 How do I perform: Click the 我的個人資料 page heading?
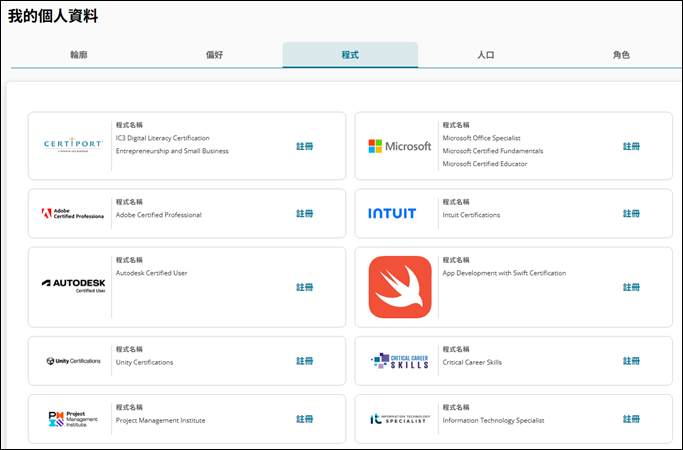tap(53, 16)
